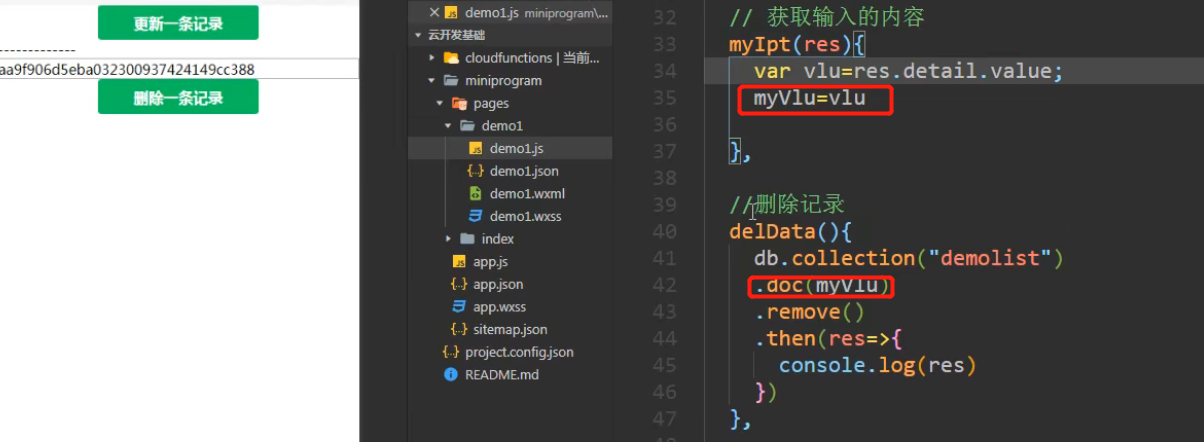This screenshot has height=442, width=1204.
Task: Open app.json in the file tree
Action: point(498,284)
